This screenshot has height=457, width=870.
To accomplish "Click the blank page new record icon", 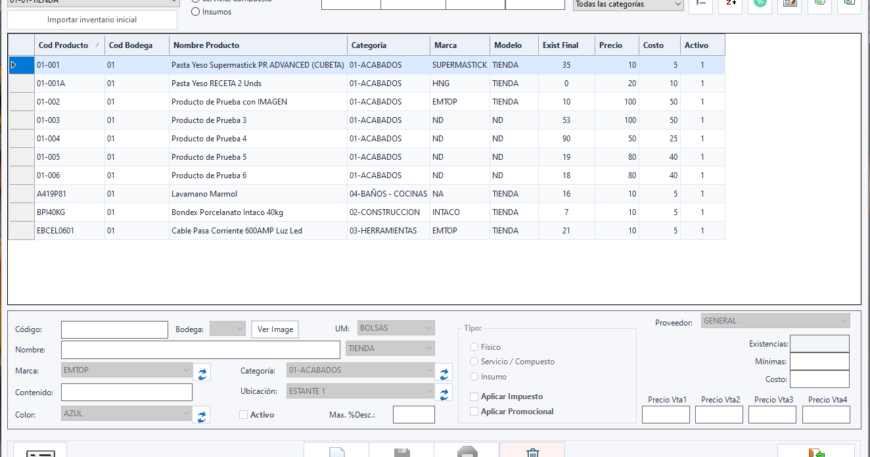I will pos(336,451).
